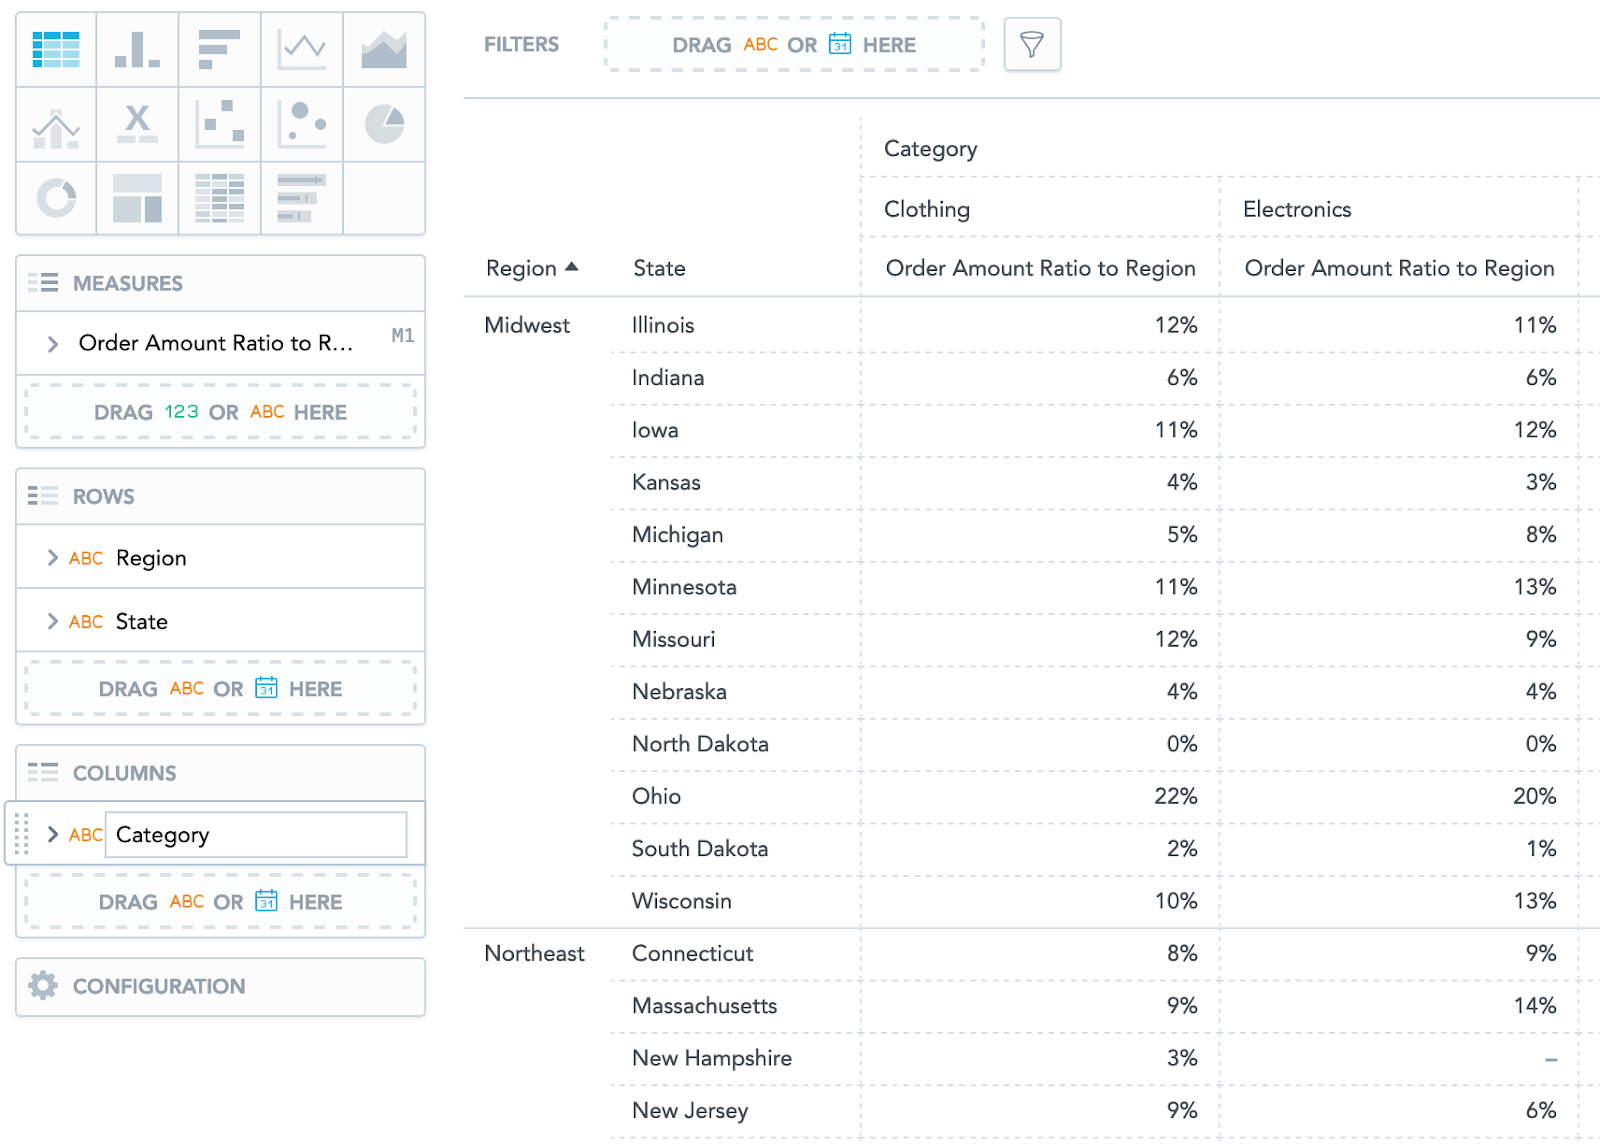Screen dimensions: 1600x1146
Task: Choose the scatter plot visualization
Action: (x=219, y=124)
